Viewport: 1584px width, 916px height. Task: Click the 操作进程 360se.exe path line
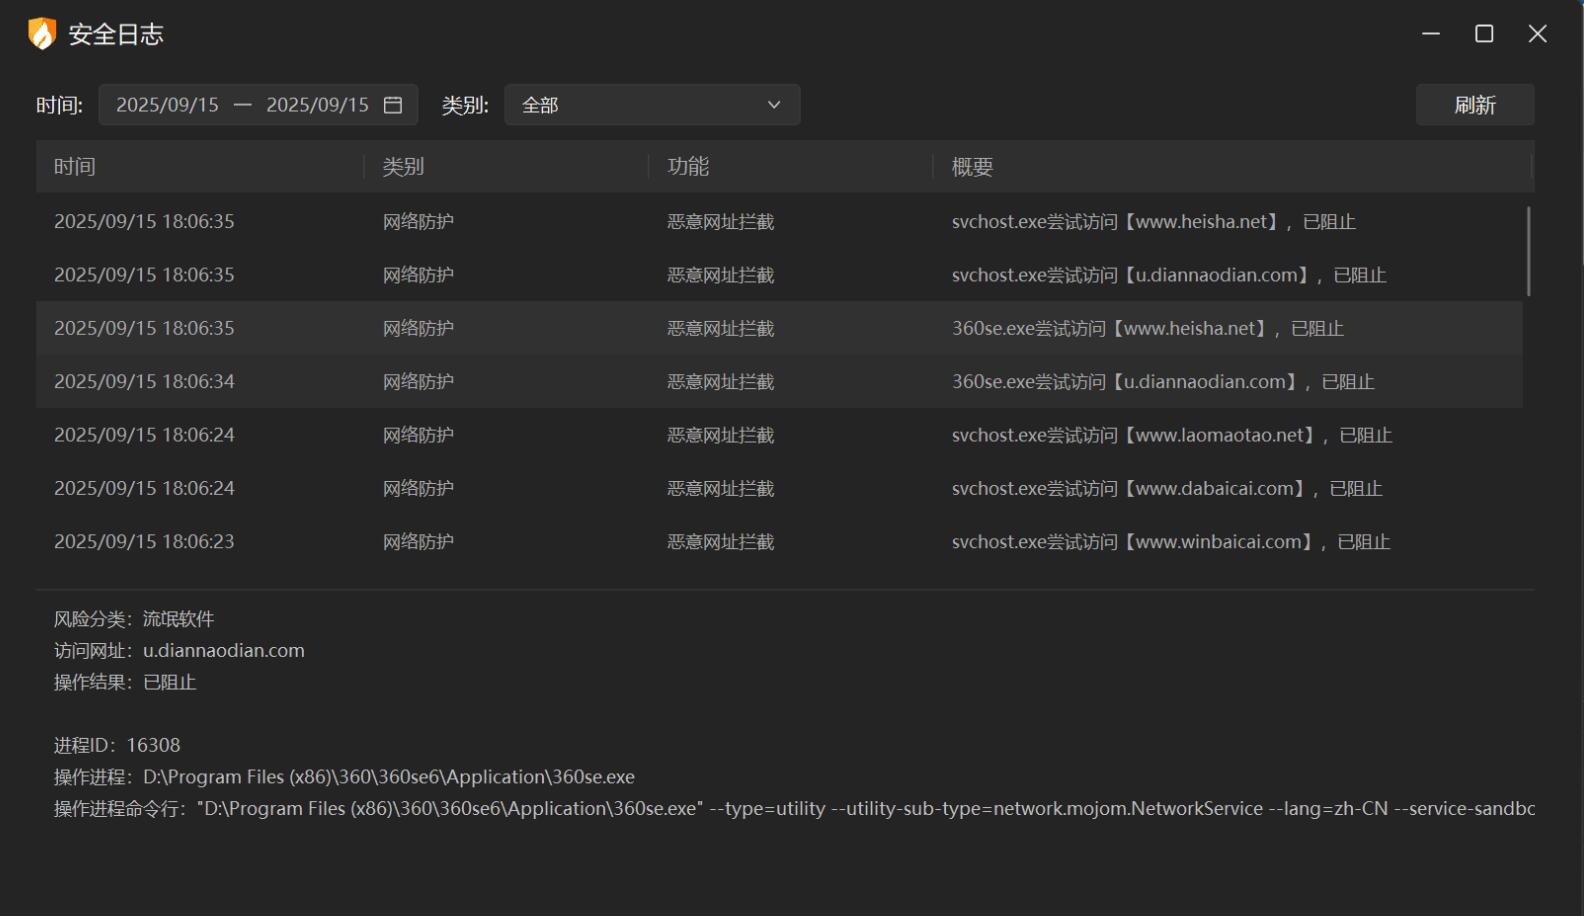pos(344,777)
